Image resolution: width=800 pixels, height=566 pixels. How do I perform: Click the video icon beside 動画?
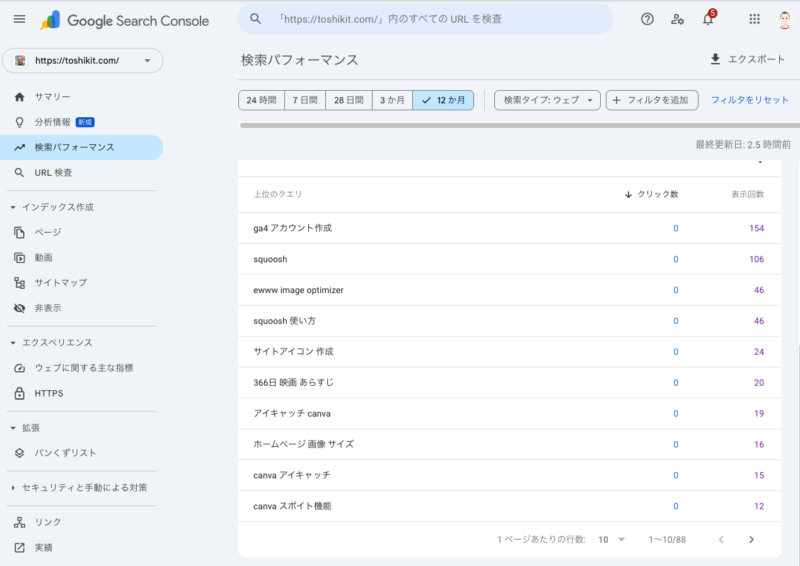coord(19,258)
